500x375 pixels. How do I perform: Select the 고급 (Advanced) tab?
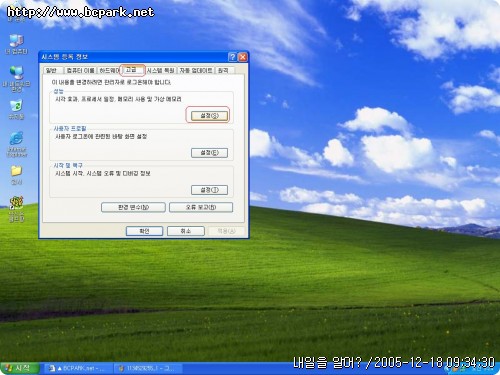pos(132,70)
